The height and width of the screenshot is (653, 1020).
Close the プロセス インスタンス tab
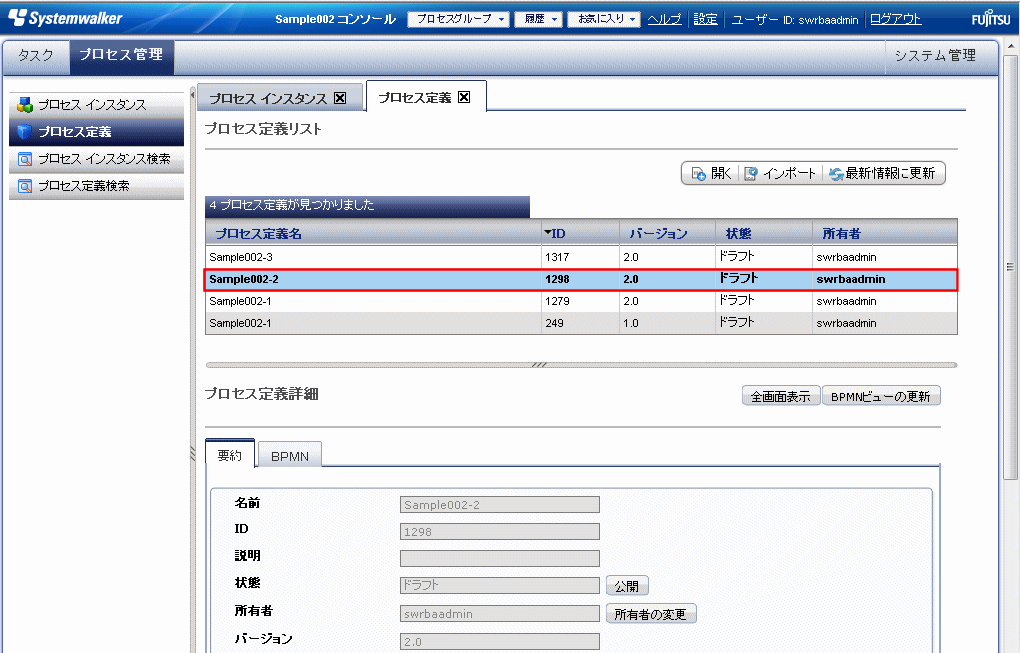(x=340, y=98)
